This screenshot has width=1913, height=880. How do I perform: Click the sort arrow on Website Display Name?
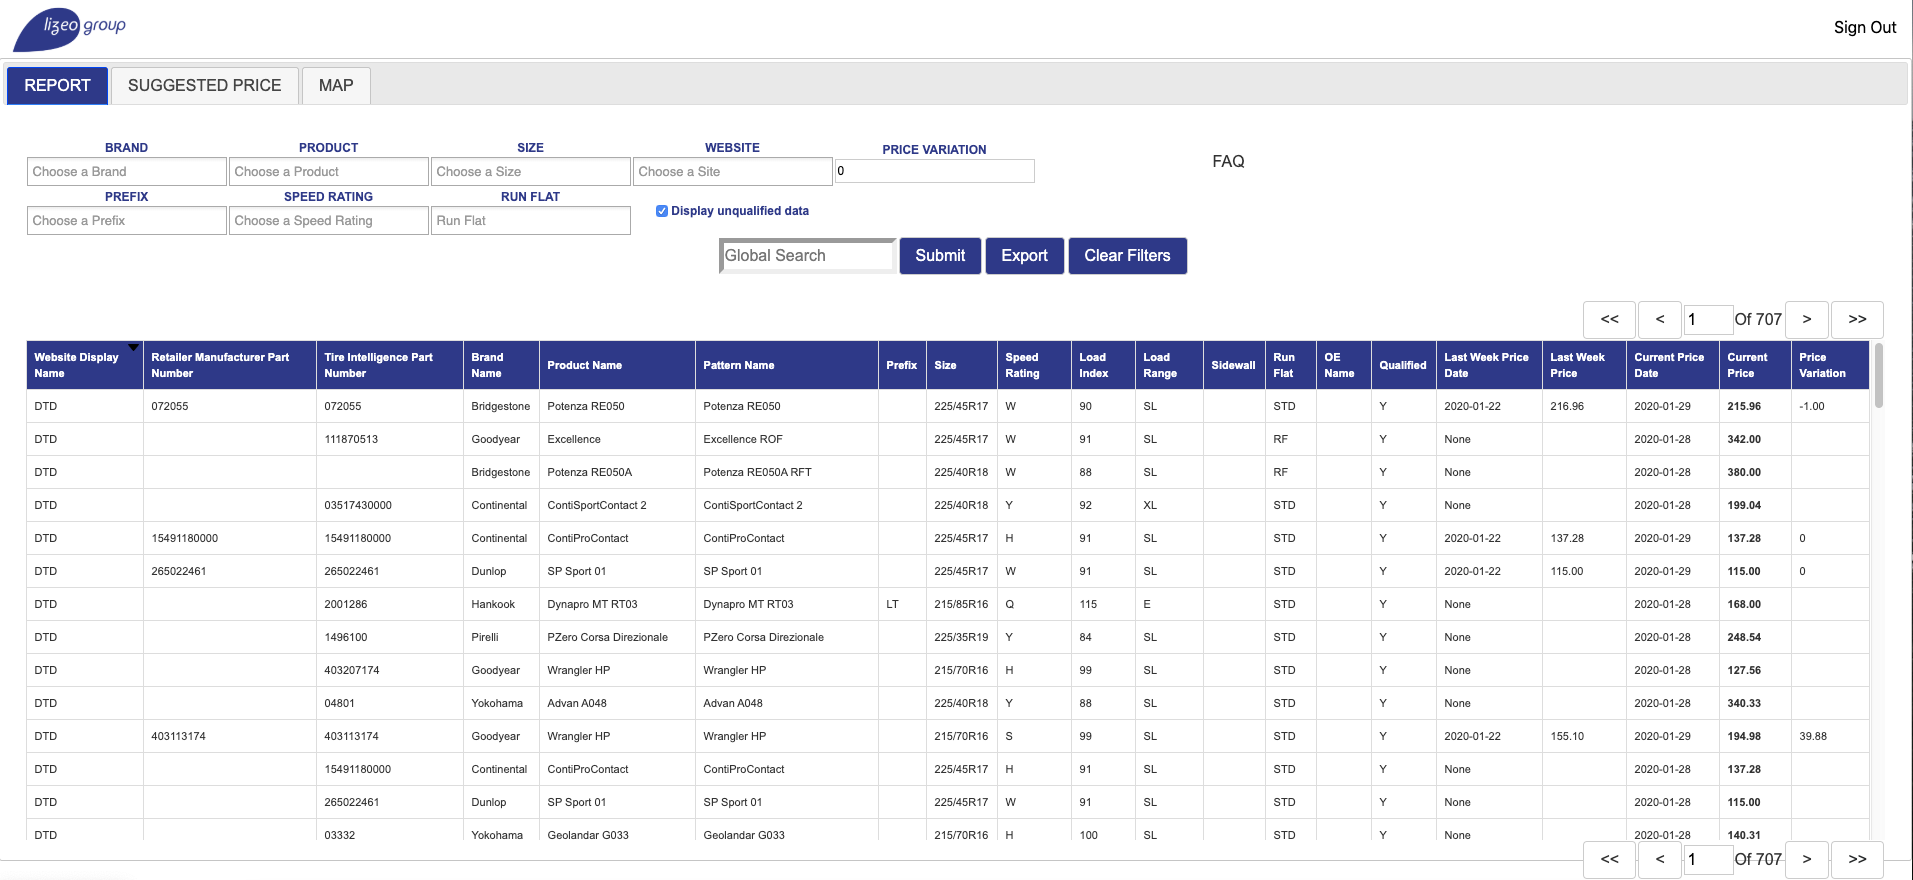click(133, 347)
